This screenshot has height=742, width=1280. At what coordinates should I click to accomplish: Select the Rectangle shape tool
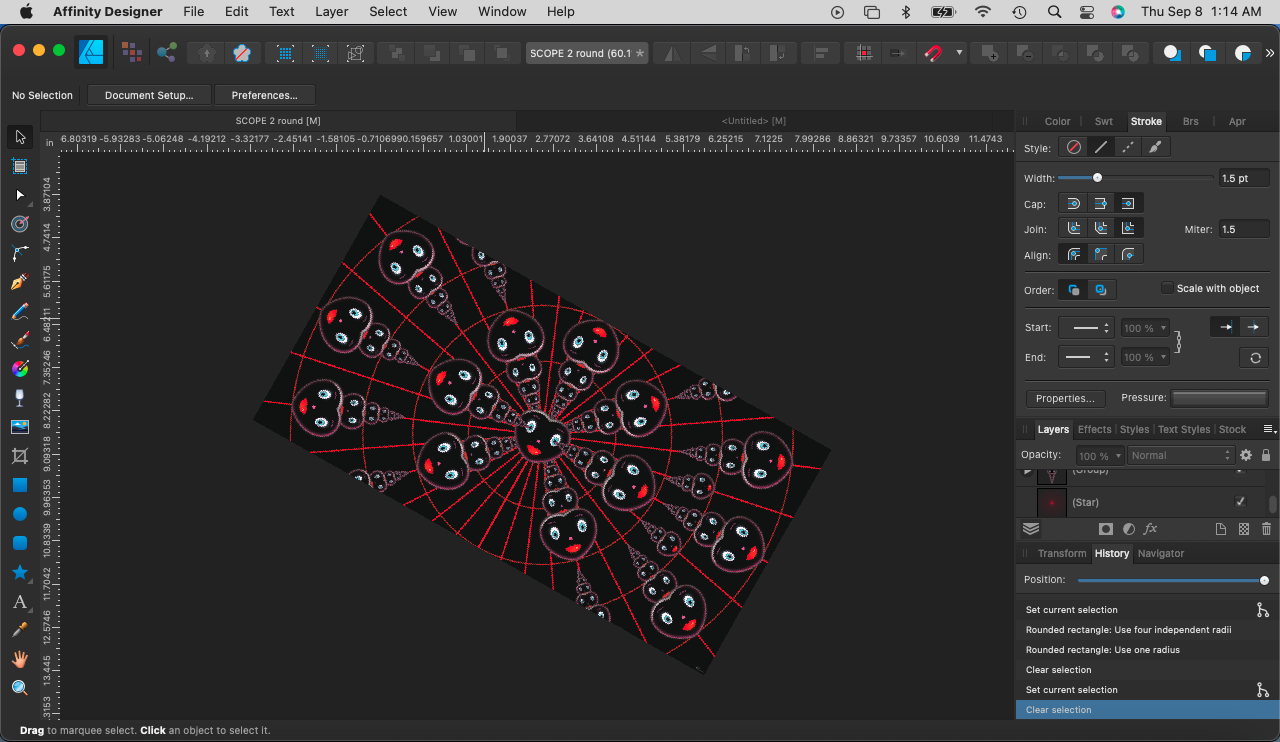(20, 485)
